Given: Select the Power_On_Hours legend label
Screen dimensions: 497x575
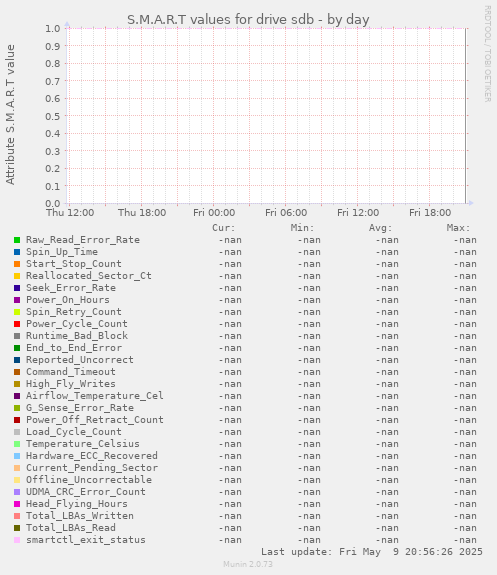Looking at the screenshot, I should (x=68, y=300).
